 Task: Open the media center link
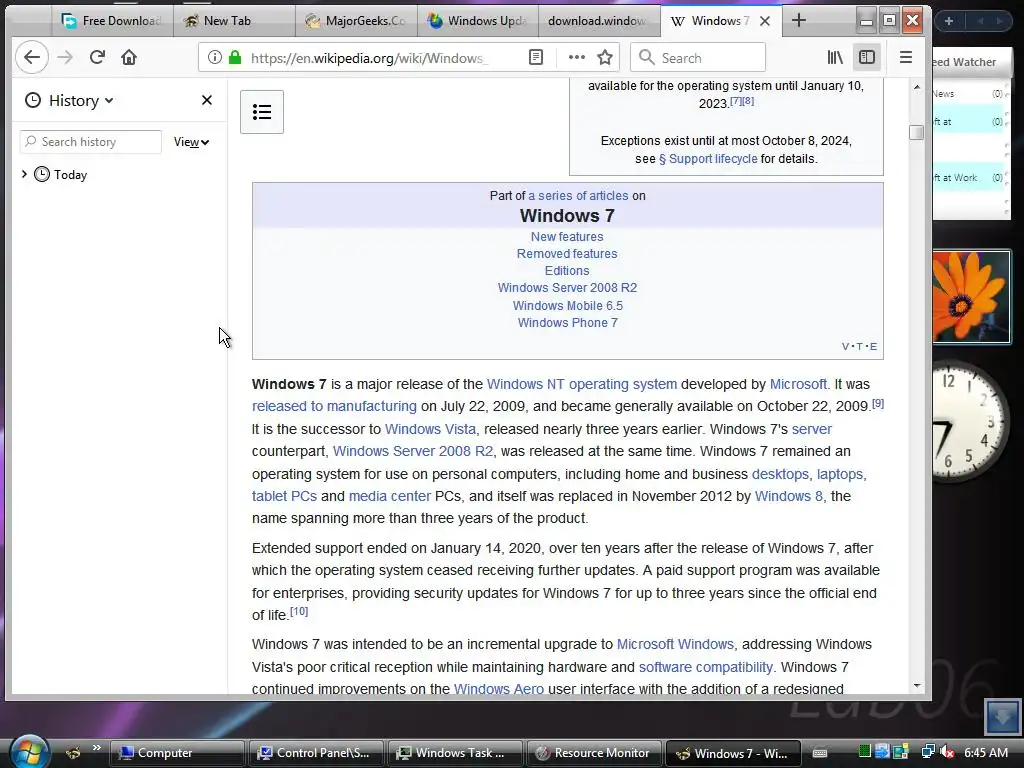(390, 496)
